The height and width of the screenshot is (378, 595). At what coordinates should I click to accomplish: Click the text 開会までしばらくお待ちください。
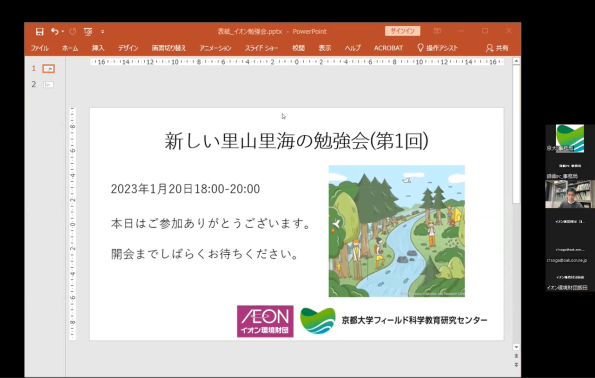point(205,254)
